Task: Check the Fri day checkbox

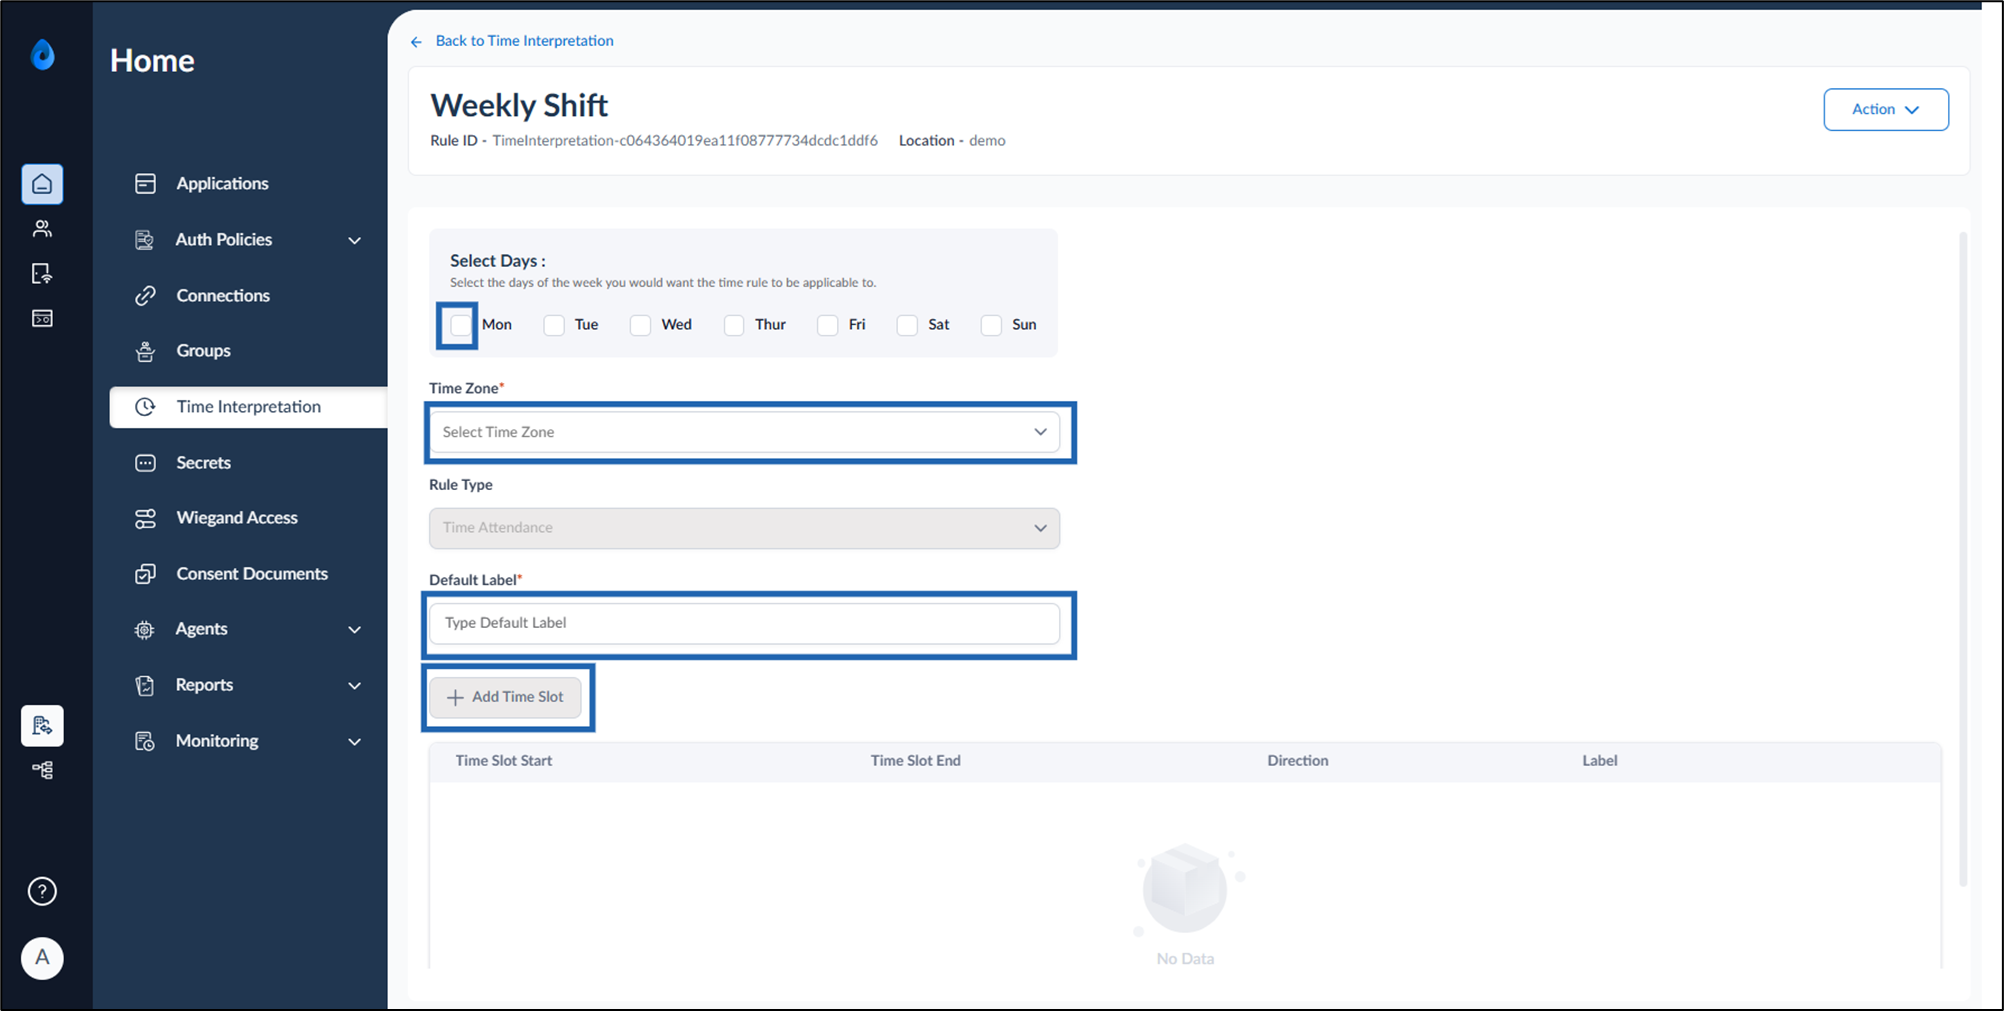Action: tap(827, 325)
